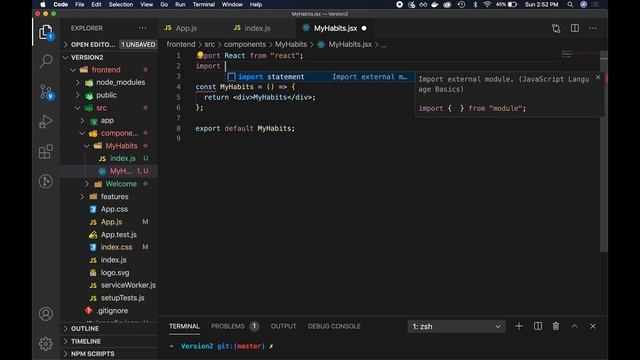Image resolution: width=640 pixels, height=360 pixels.
Task: Open the Search view icon
Action: (x=46, y=61)
